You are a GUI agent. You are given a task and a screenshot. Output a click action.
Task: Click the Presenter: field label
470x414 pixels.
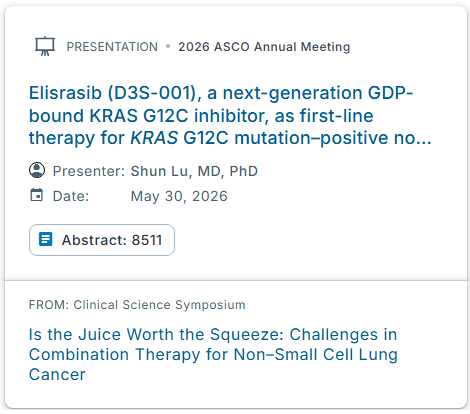pos(89,171)
